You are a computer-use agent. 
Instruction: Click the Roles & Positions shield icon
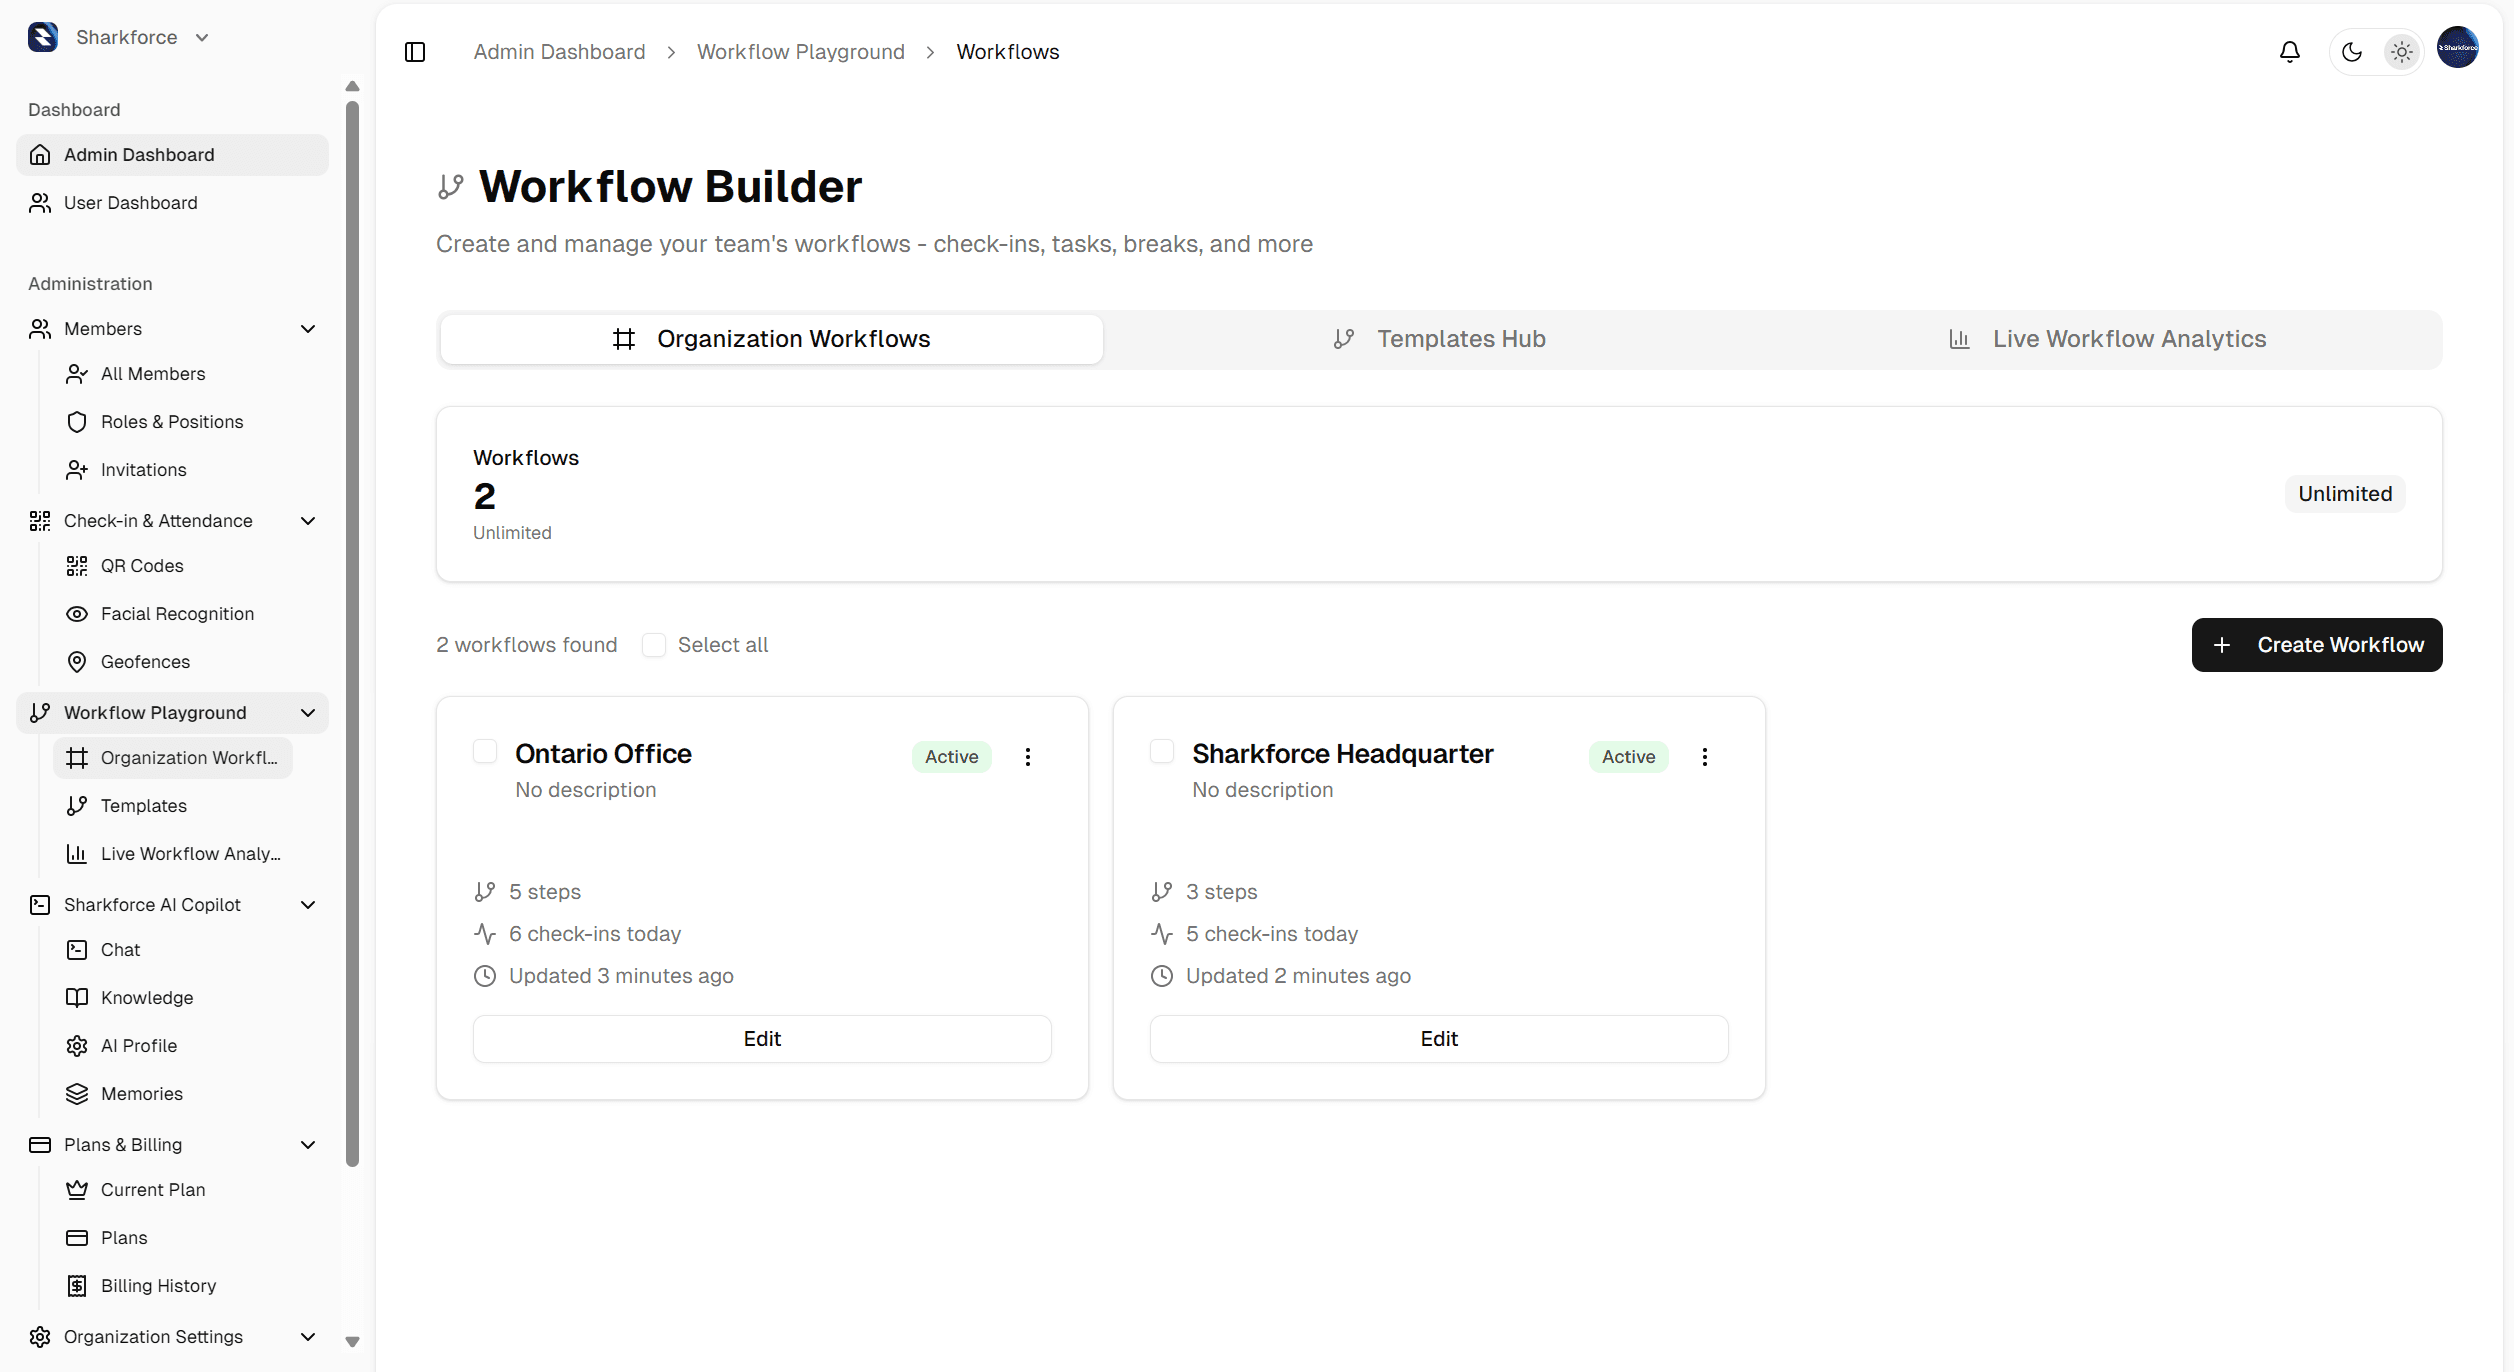pos(77,422)
